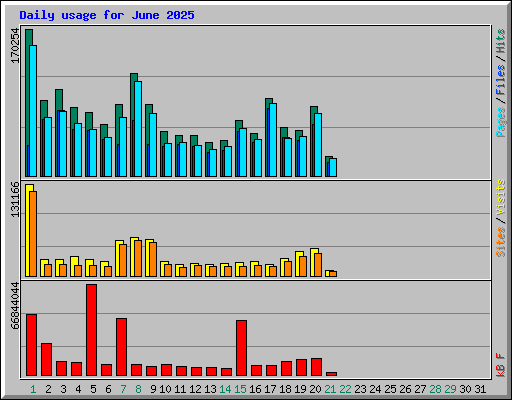Select day 12 label on x-axis
Screen dimensions: 512x400
[x=195, y=389]
